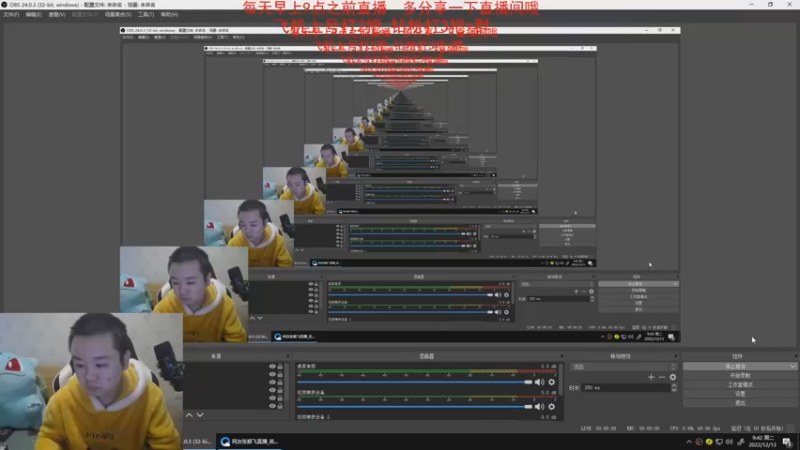
Task: Pop out the sources dock panel
Action: point(288,356)
